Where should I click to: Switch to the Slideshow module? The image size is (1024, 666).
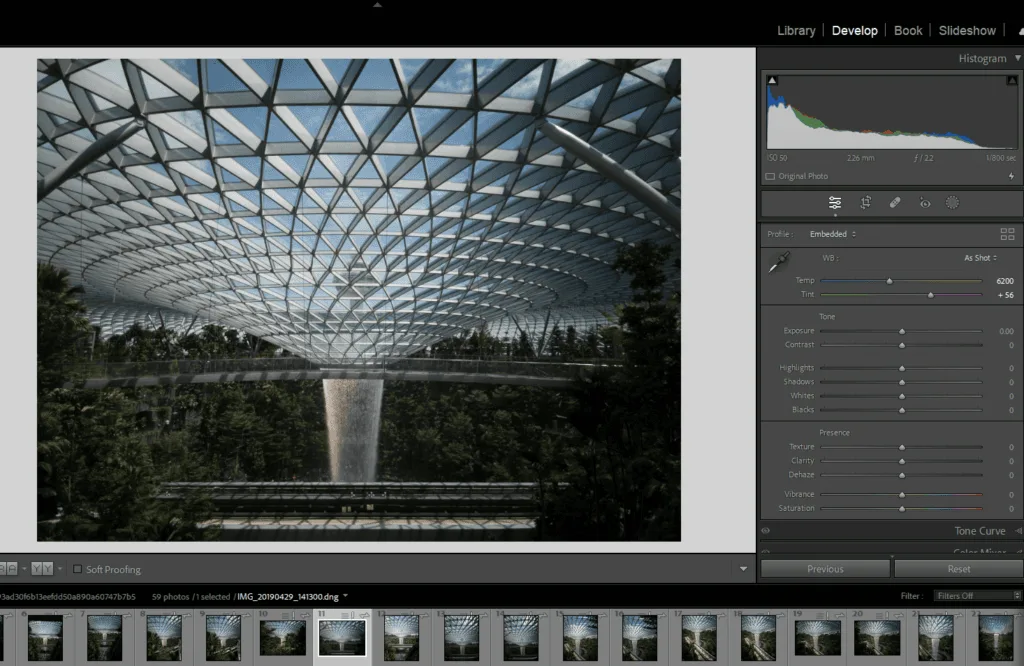[x=967, y=31]
